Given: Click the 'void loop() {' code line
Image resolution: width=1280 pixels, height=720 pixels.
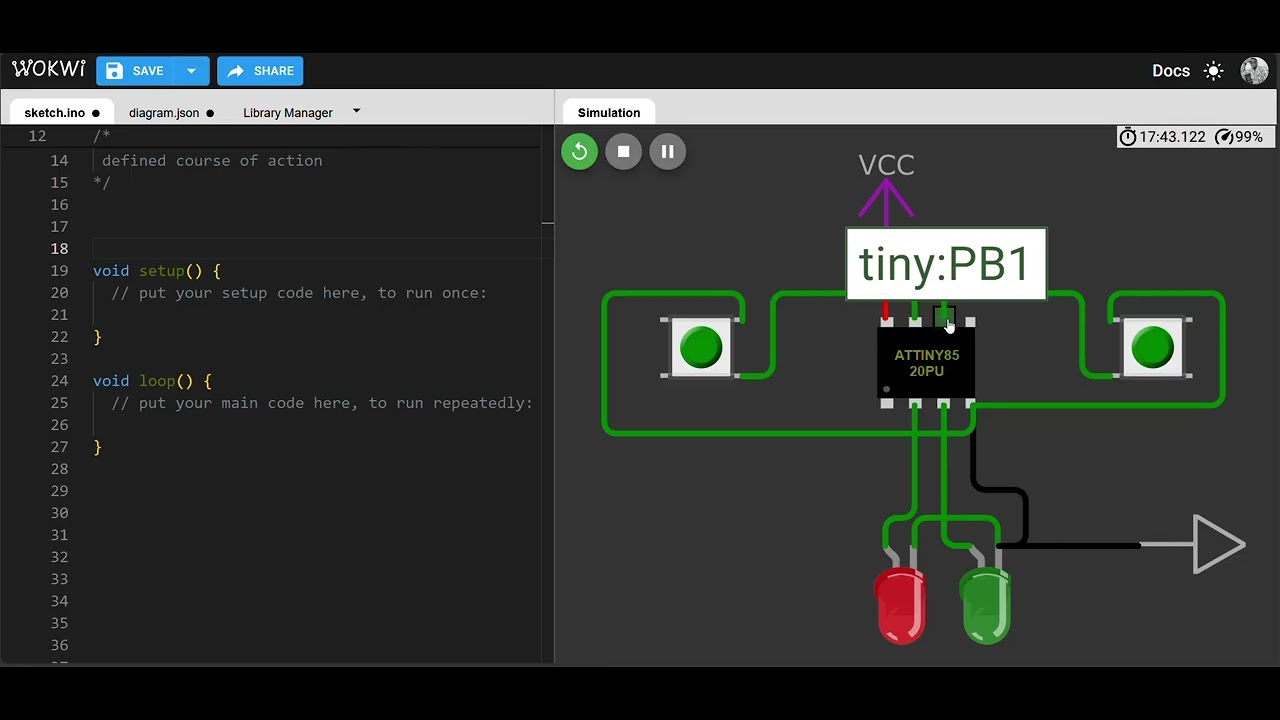Looking at the screenshot, I should [152, 381].
